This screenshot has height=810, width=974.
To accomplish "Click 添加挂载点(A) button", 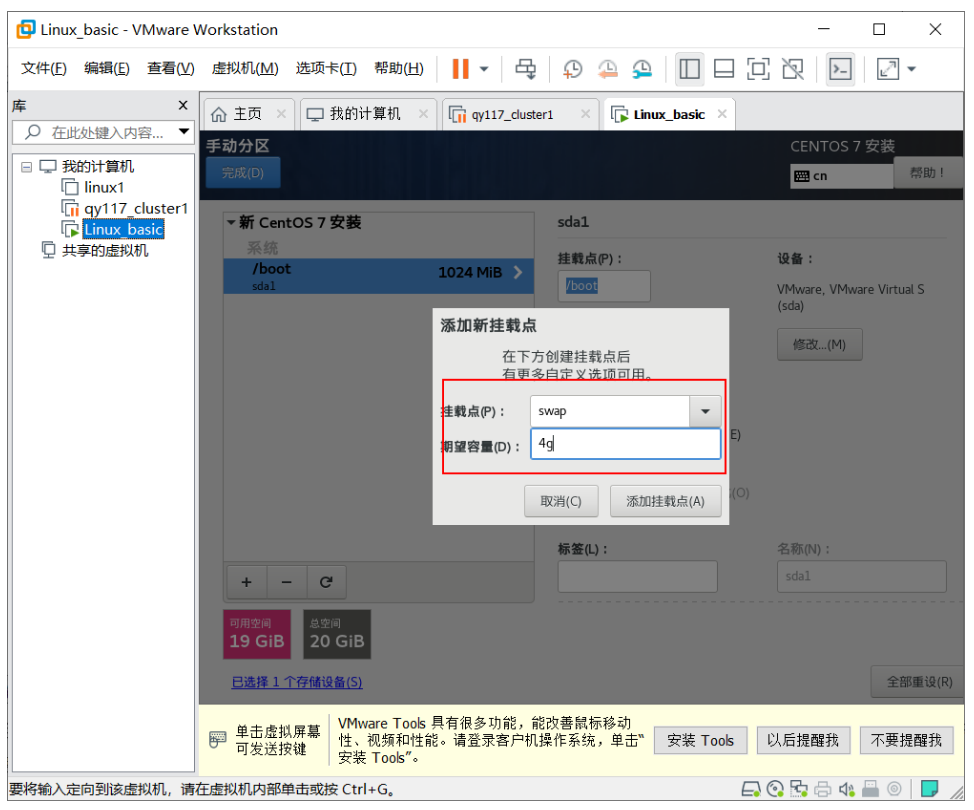I will tap(665, 501).
